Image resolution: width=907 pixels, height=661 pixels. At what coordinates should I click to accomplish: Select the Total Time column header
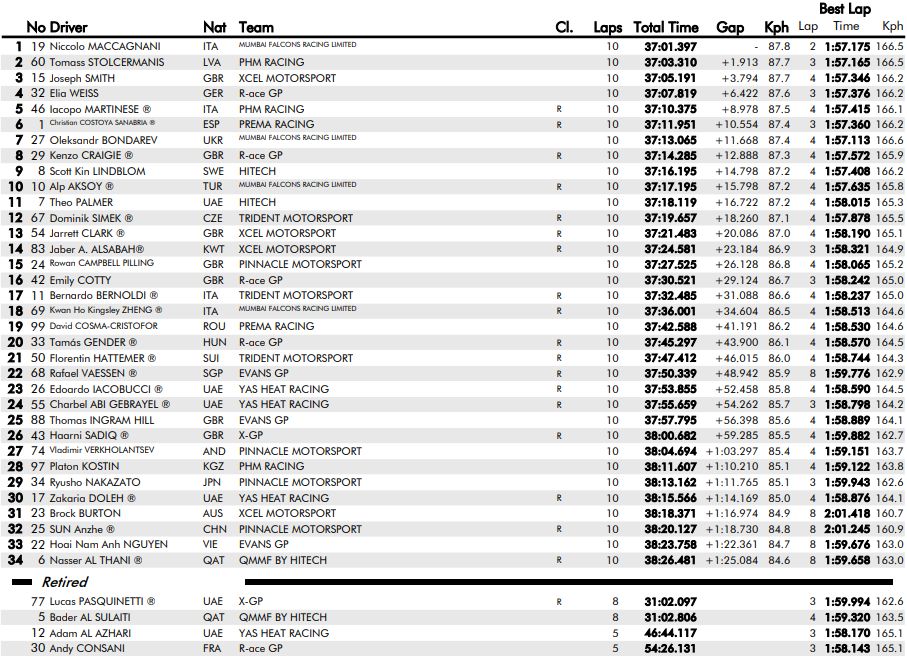point(666,27)
